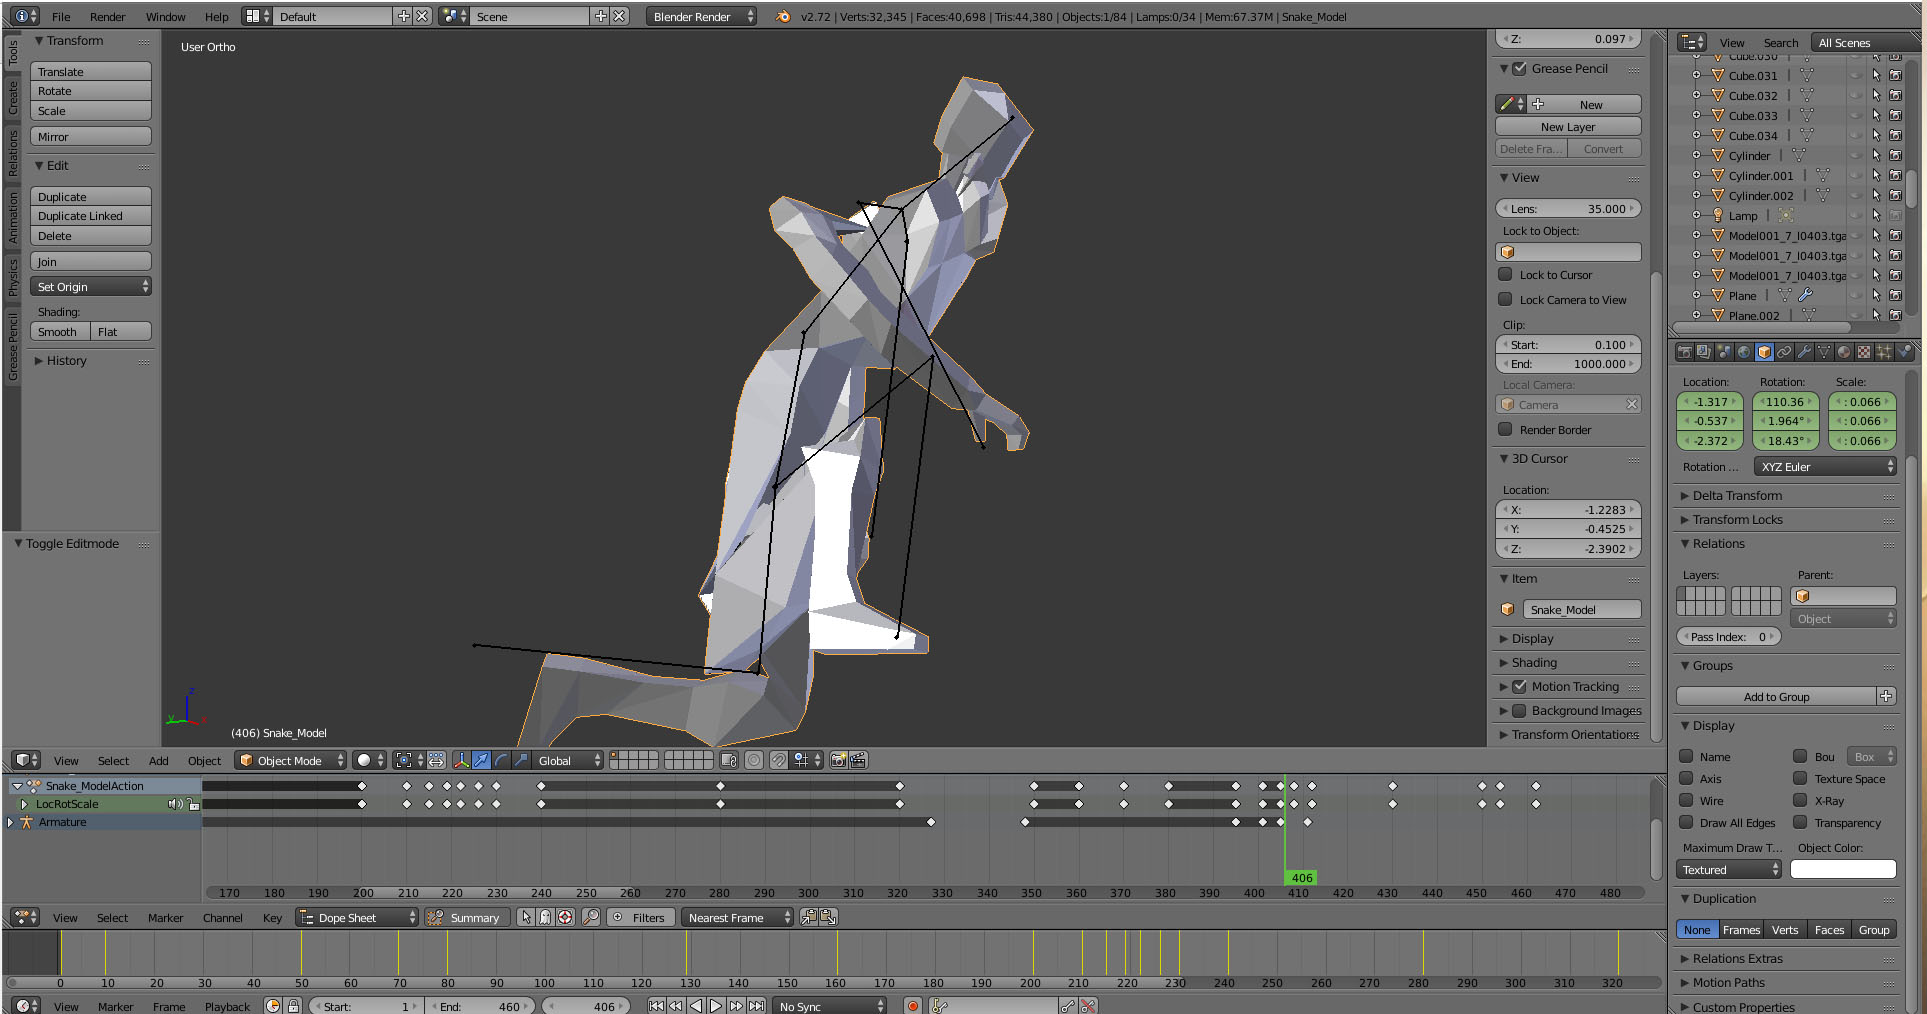
Task: Play the animation forward
Action: pyautogui.click(x=716, y=1006)
